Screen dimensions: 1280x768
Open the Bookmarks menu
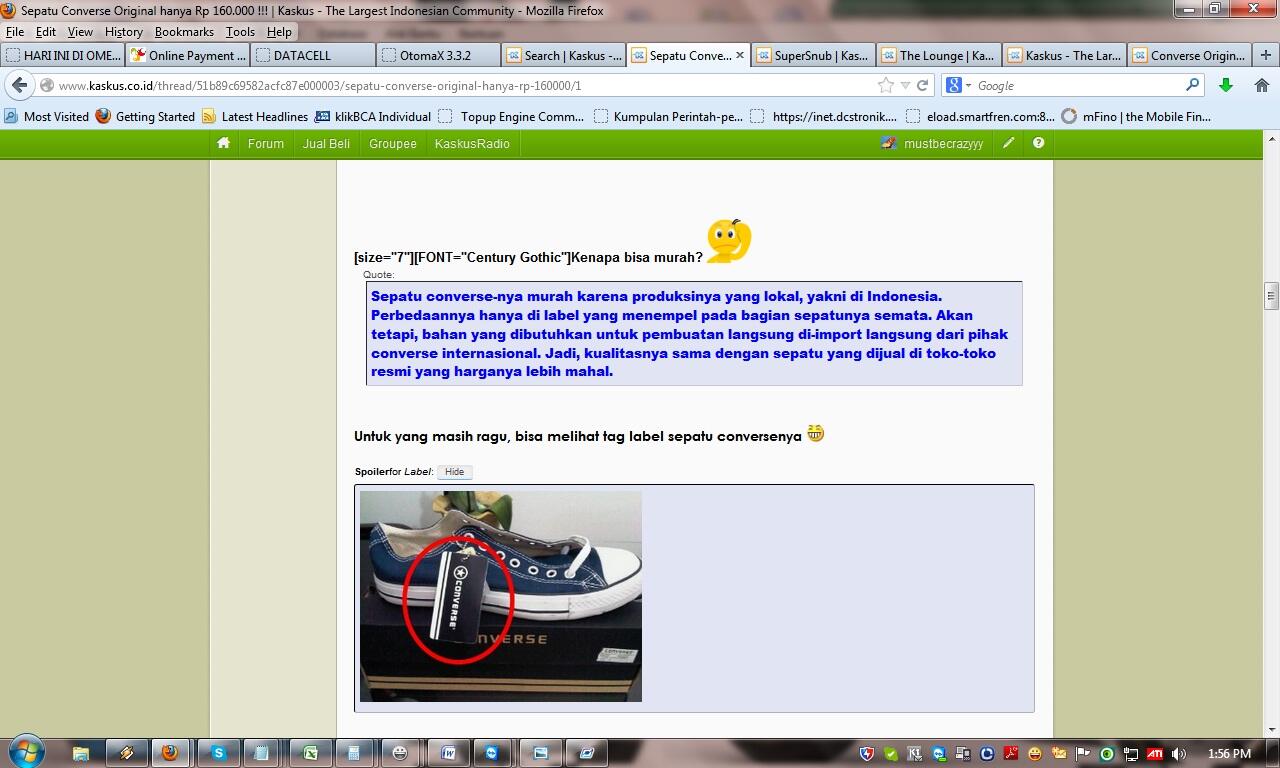pyautogui.click(x=184, y=32)
